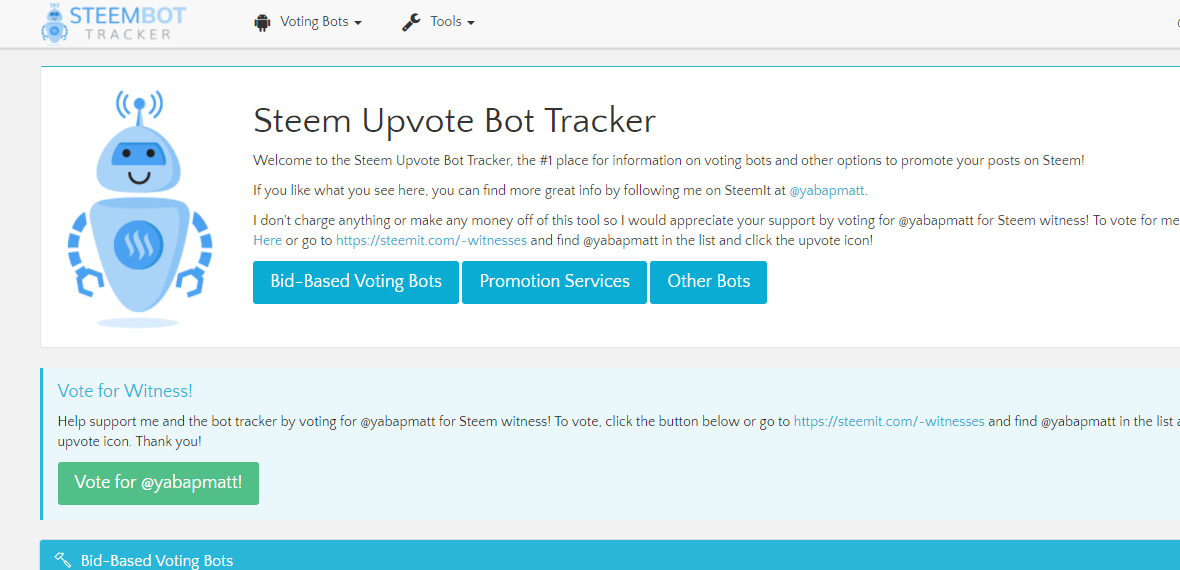1180x570 pixels.
Task: Open the steemit.com/~witnesses link in the welcome text
Action: point(431,241)
